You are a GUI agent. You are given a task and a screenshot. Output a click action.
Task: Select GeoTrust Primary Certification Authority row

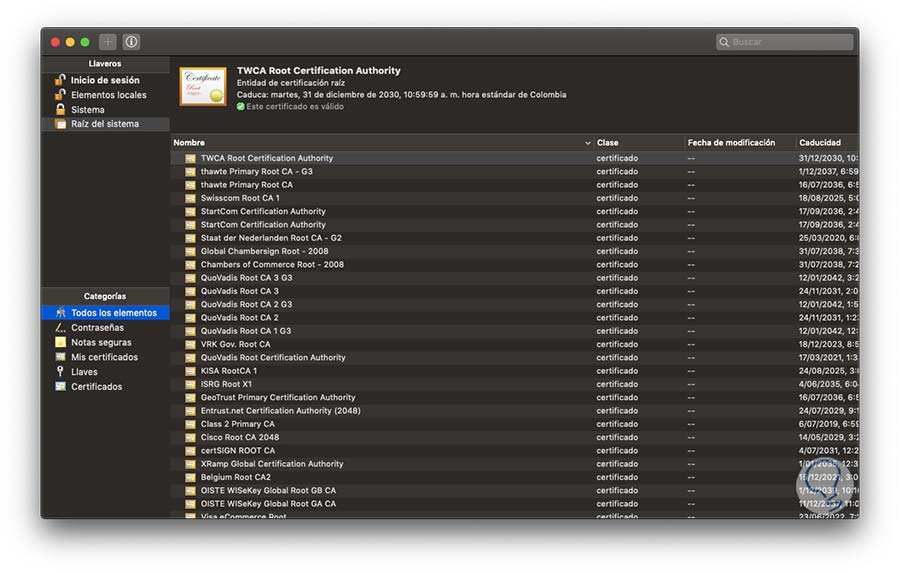tap(515, 397)
